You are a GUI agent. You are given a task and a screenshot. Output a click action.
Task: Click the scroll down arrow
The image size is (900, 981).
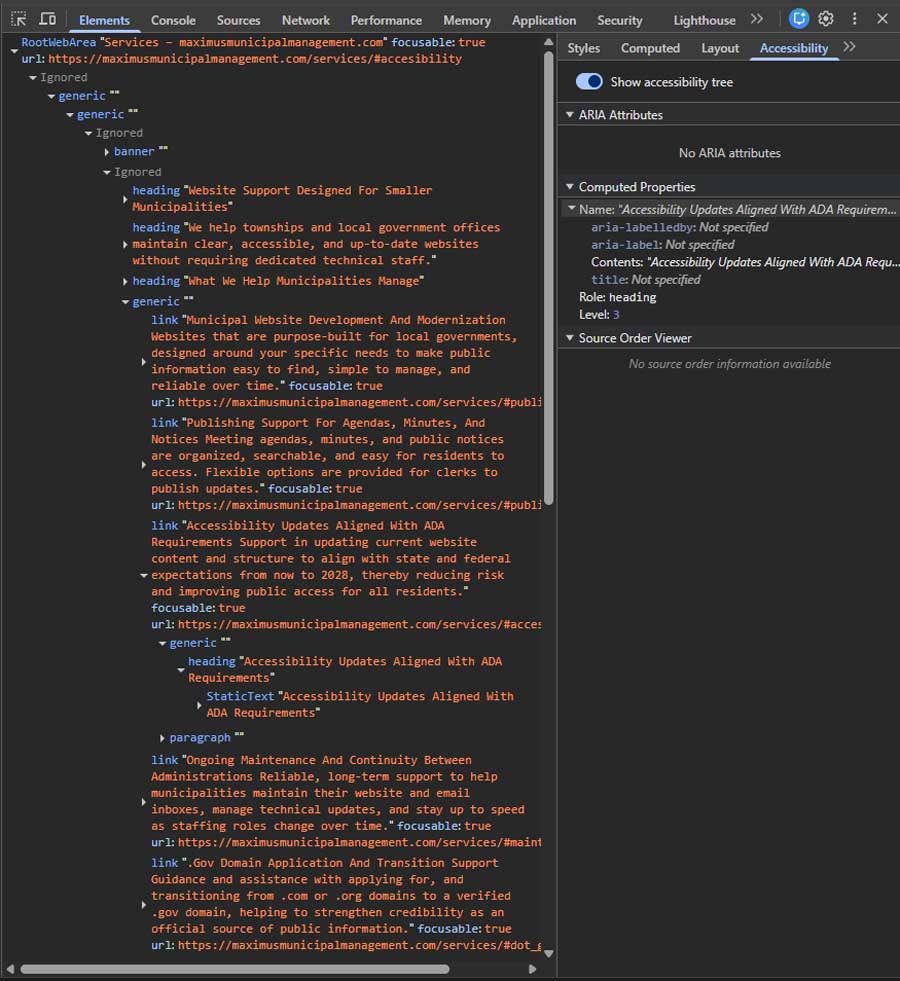click(549, 953)
